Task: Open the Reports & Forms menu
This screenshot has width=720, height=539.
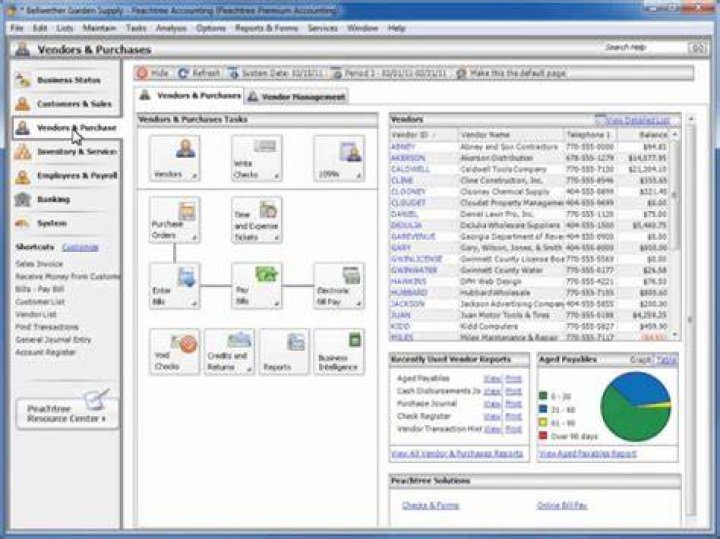Action: [x=266, y=28]
